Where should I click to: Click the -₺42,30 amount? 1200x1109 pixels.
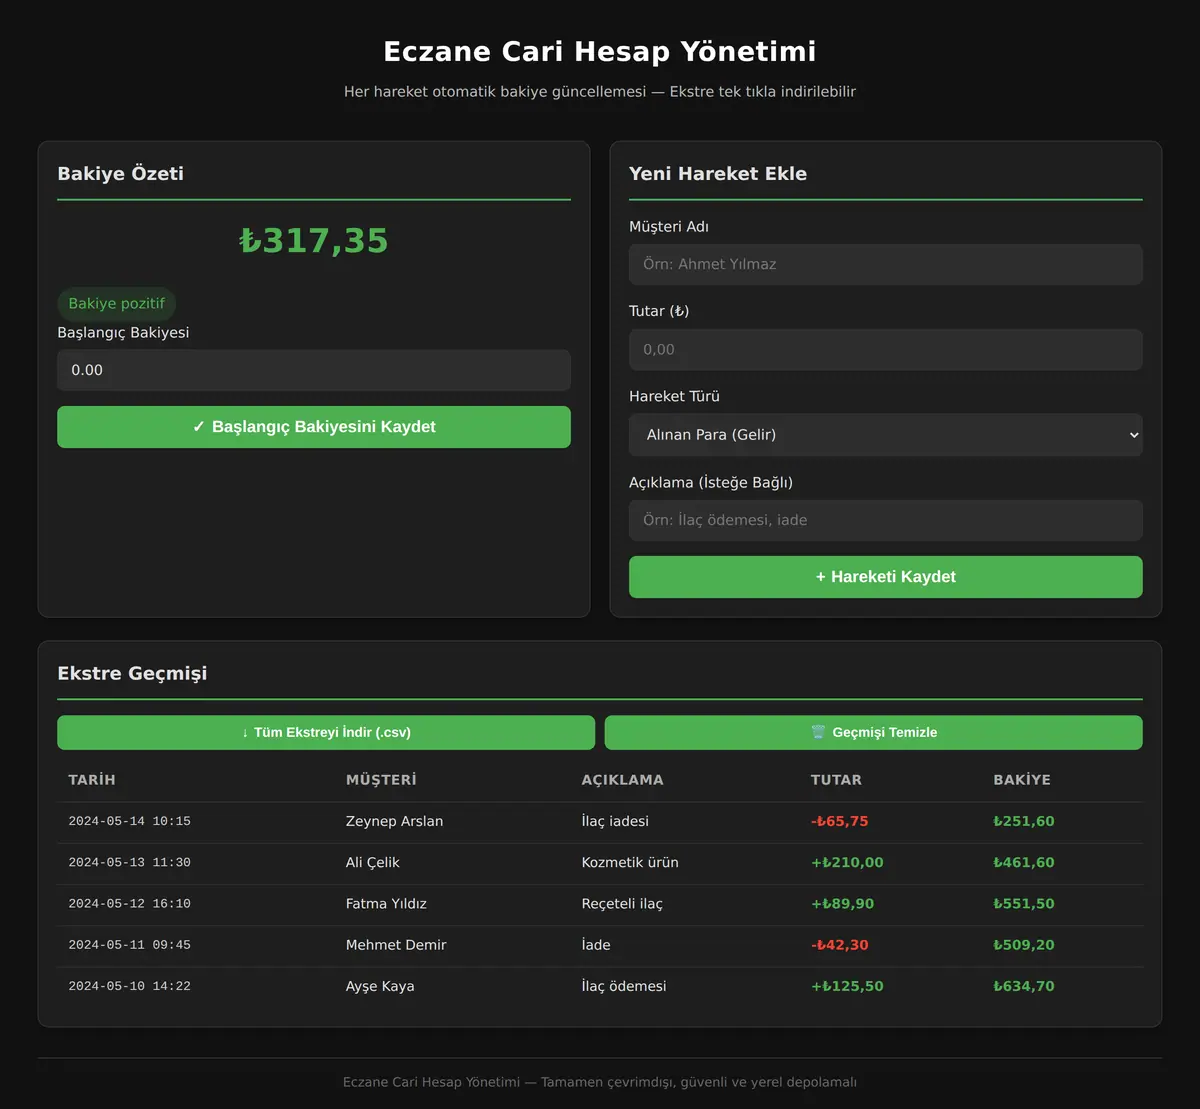[x=840, y=945]
